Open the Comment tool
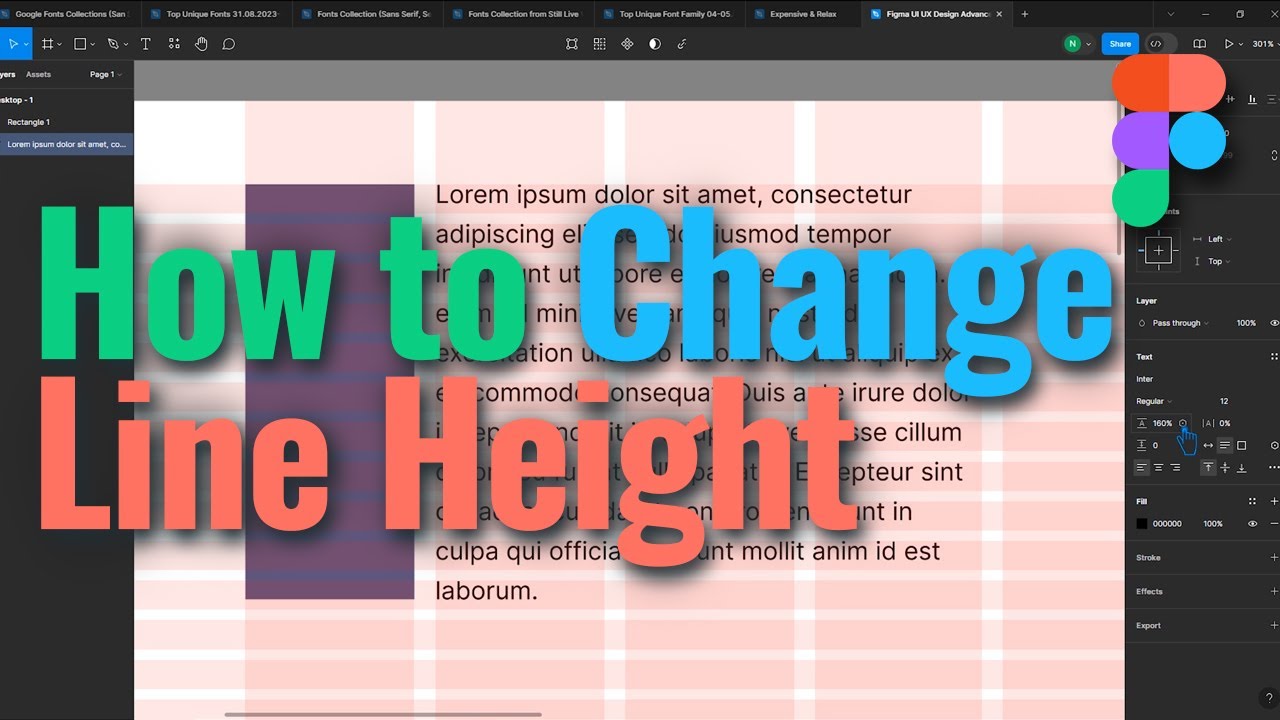This screenshot has height=720, width=1280. click(228, 43)
